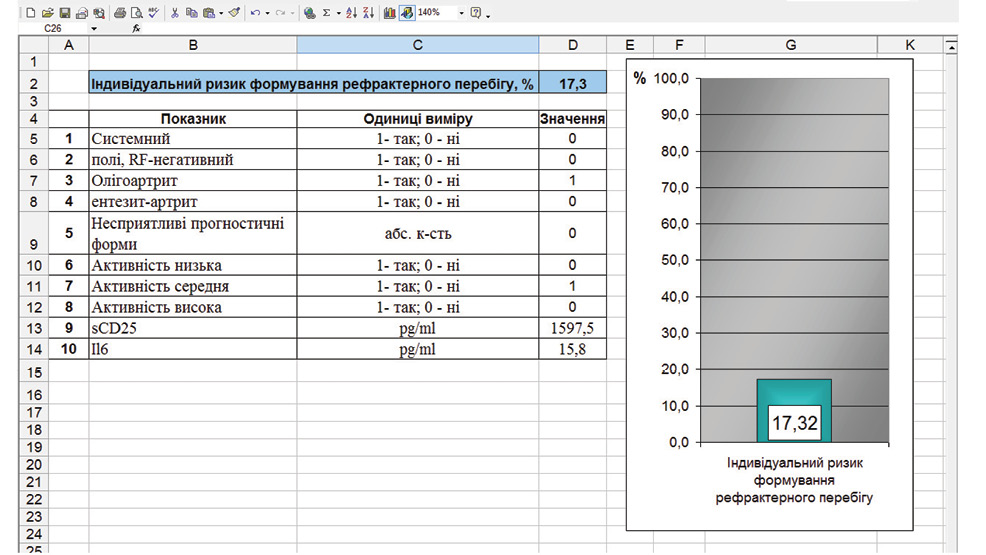Viewport: 986px width, 555px height.
Task: Click the chart category axis label text
Action: 794,480
